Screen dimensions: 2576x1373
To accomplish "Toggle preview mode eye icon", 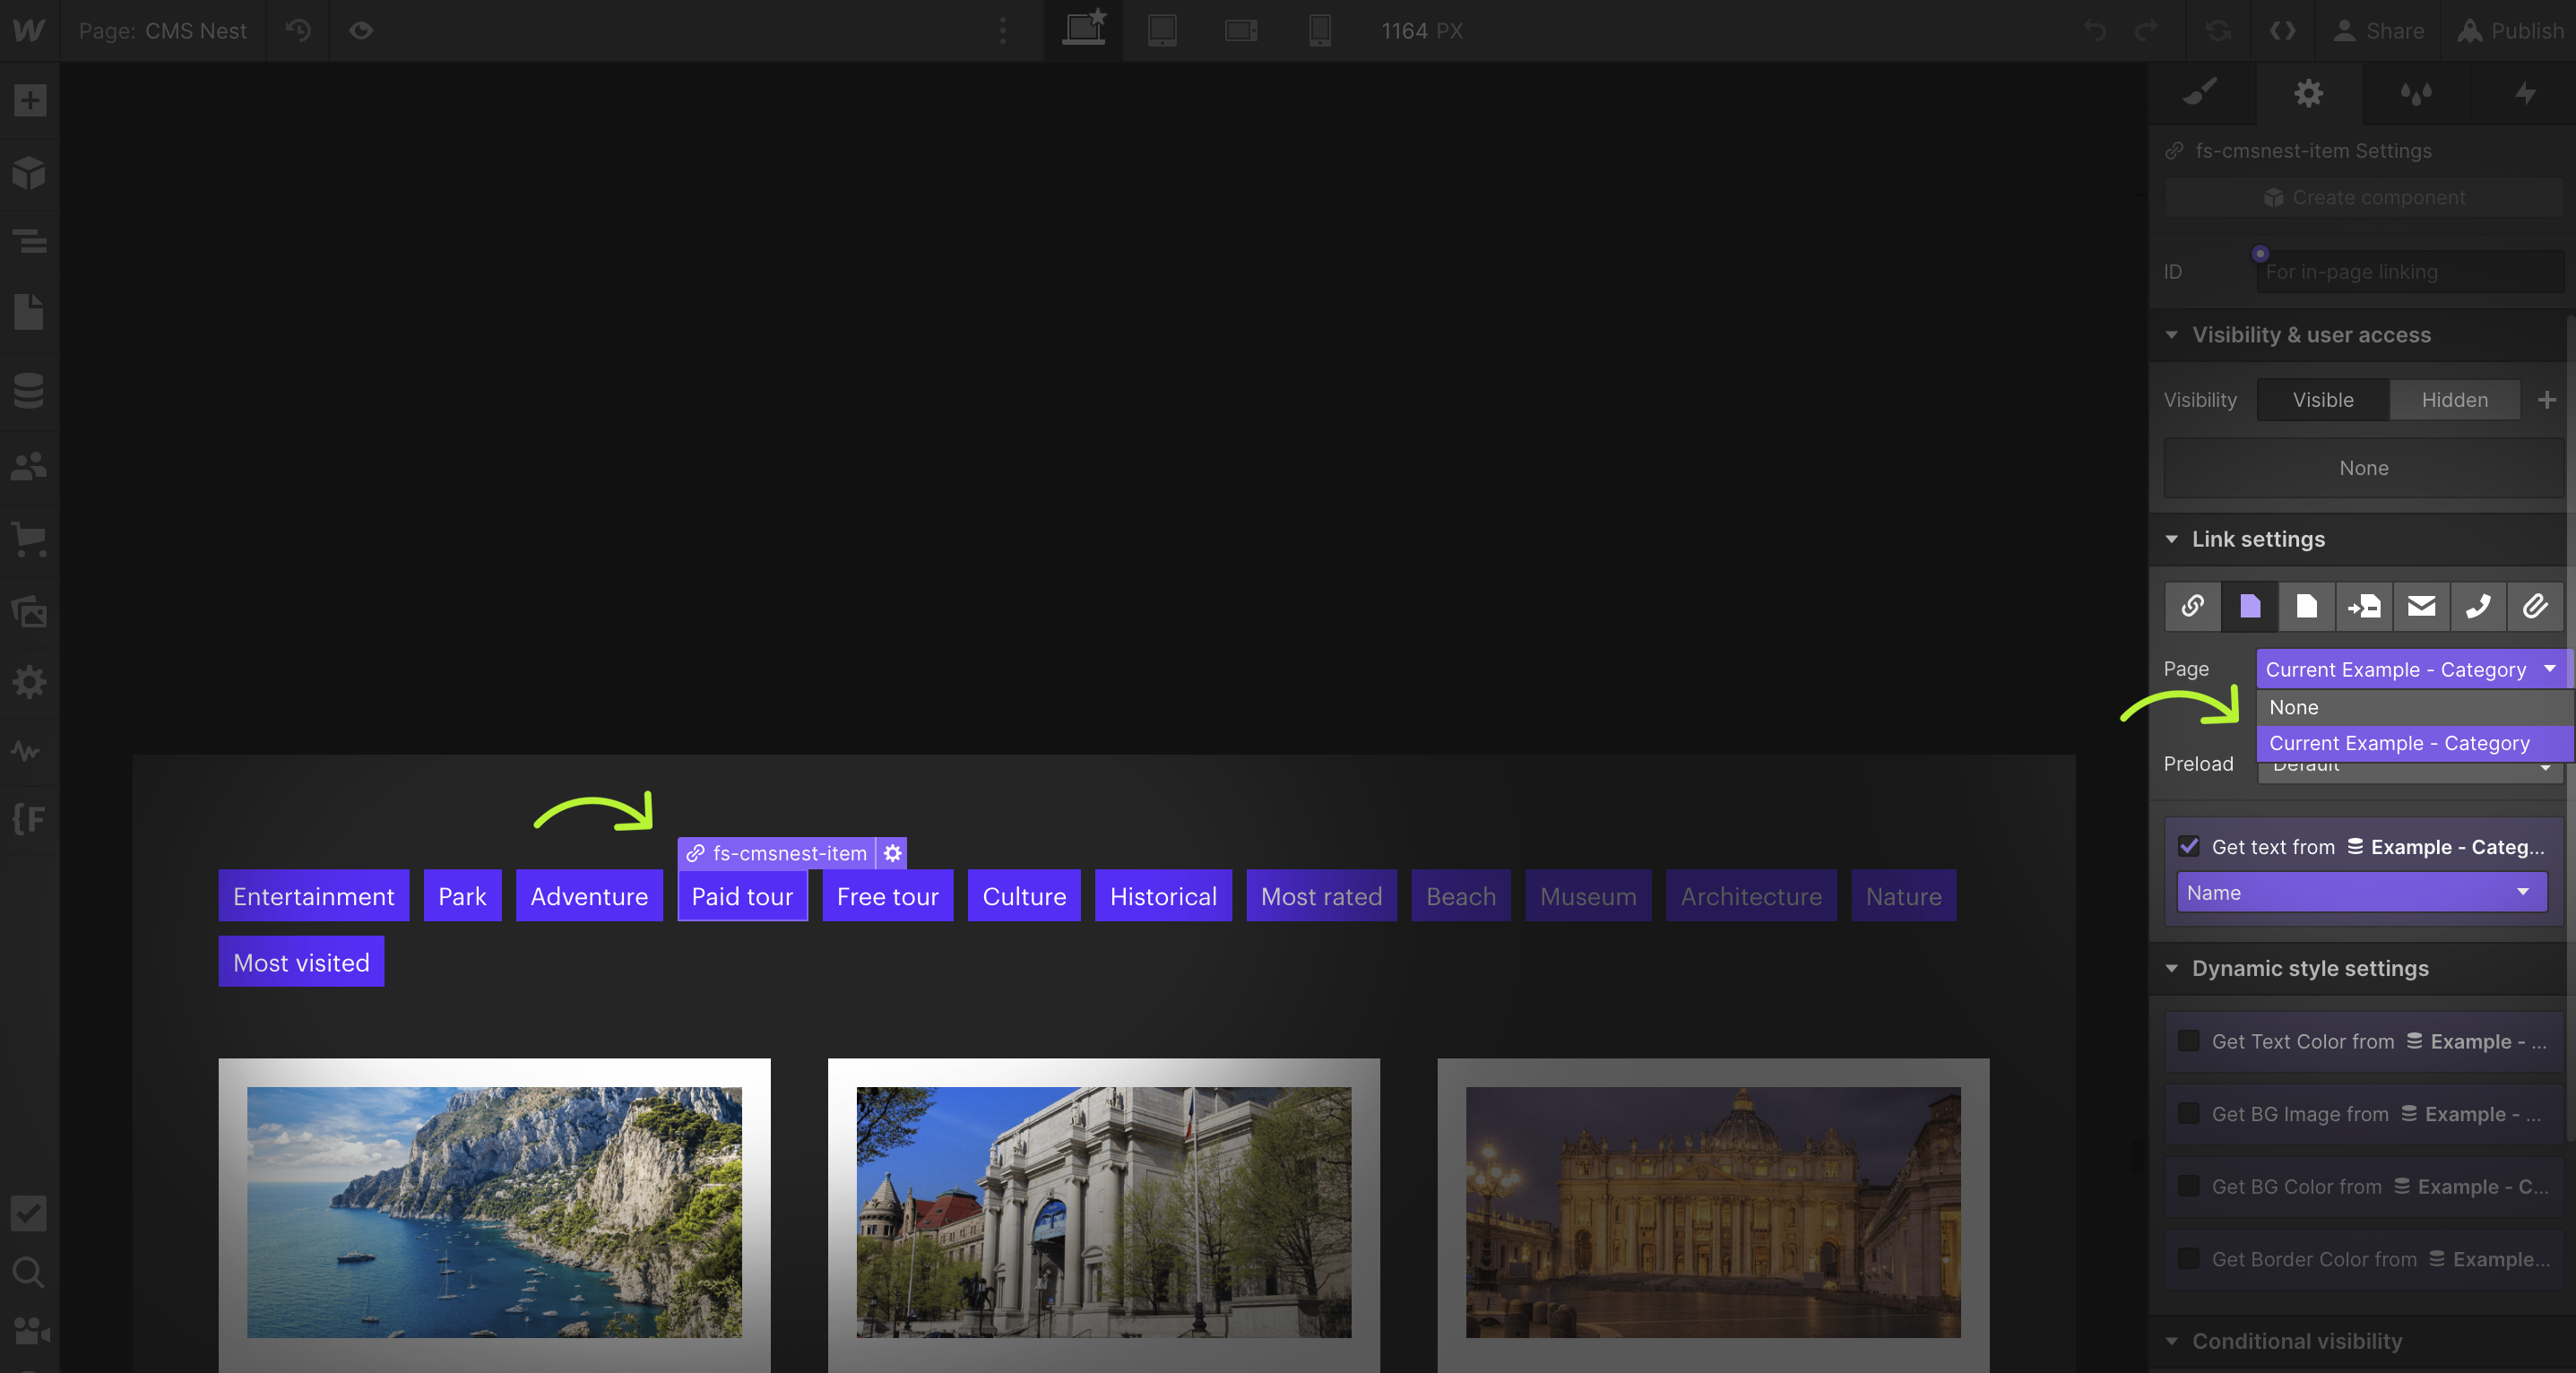I will tap(361, 31).
